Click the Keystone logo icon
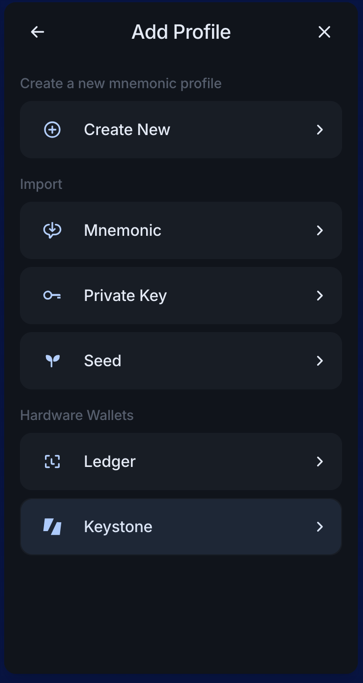Screen dimensions: 363x683 click(x=52, y=527)
